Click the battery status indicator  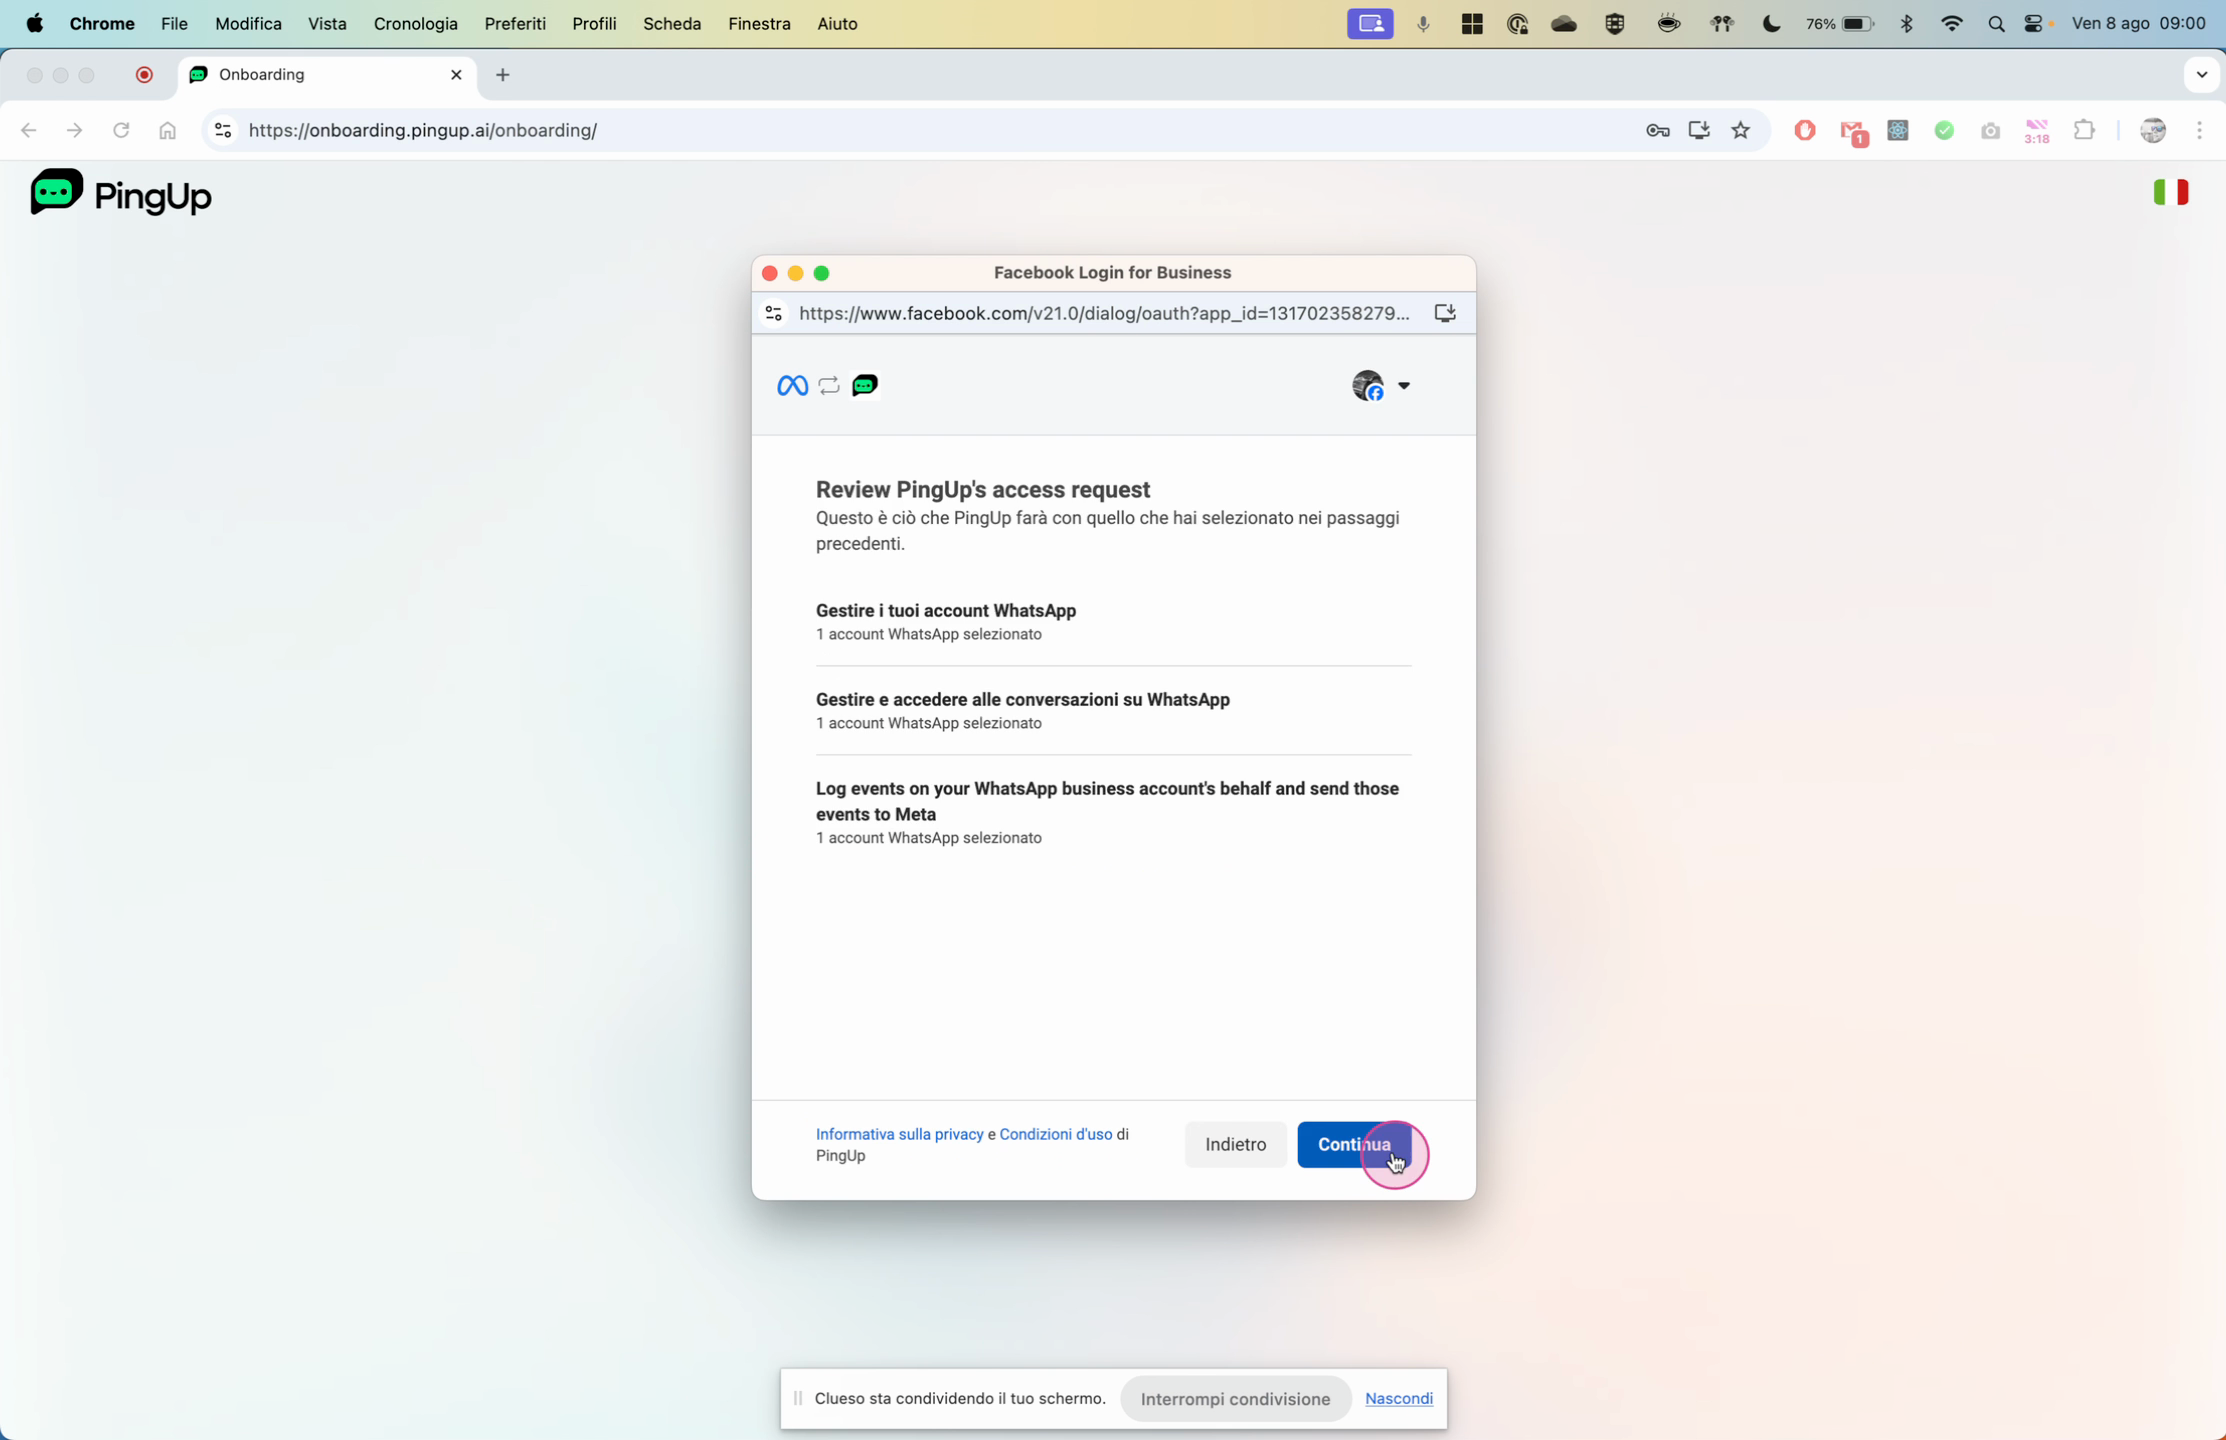(1839, 24)
